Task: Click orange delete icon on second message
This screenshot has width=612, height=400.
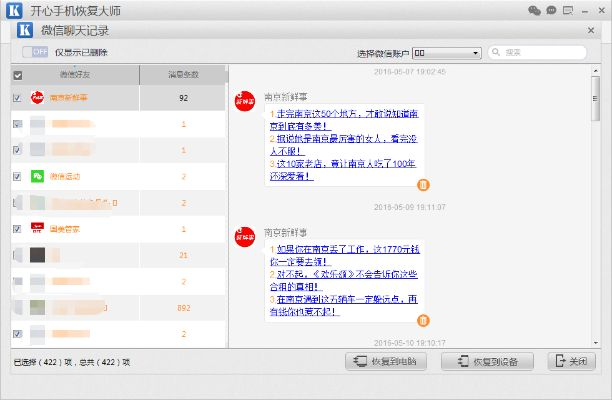Action: pyautogui.click(x=423, y=320)
